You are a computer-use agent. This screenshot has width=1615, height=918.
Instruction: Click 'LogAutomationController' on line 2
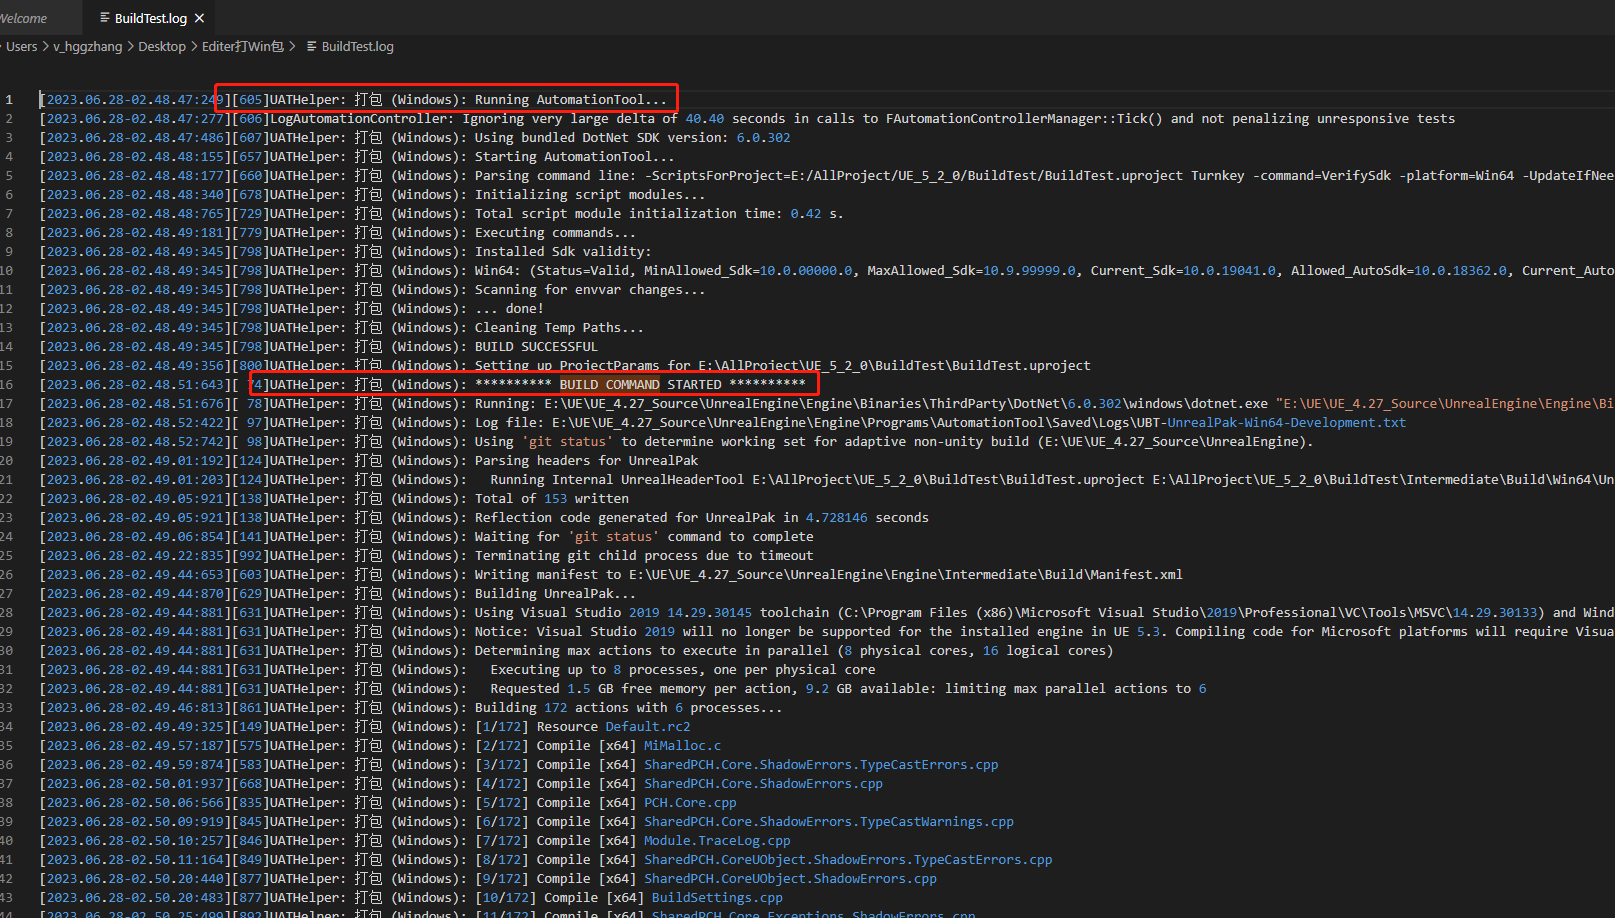358,119
